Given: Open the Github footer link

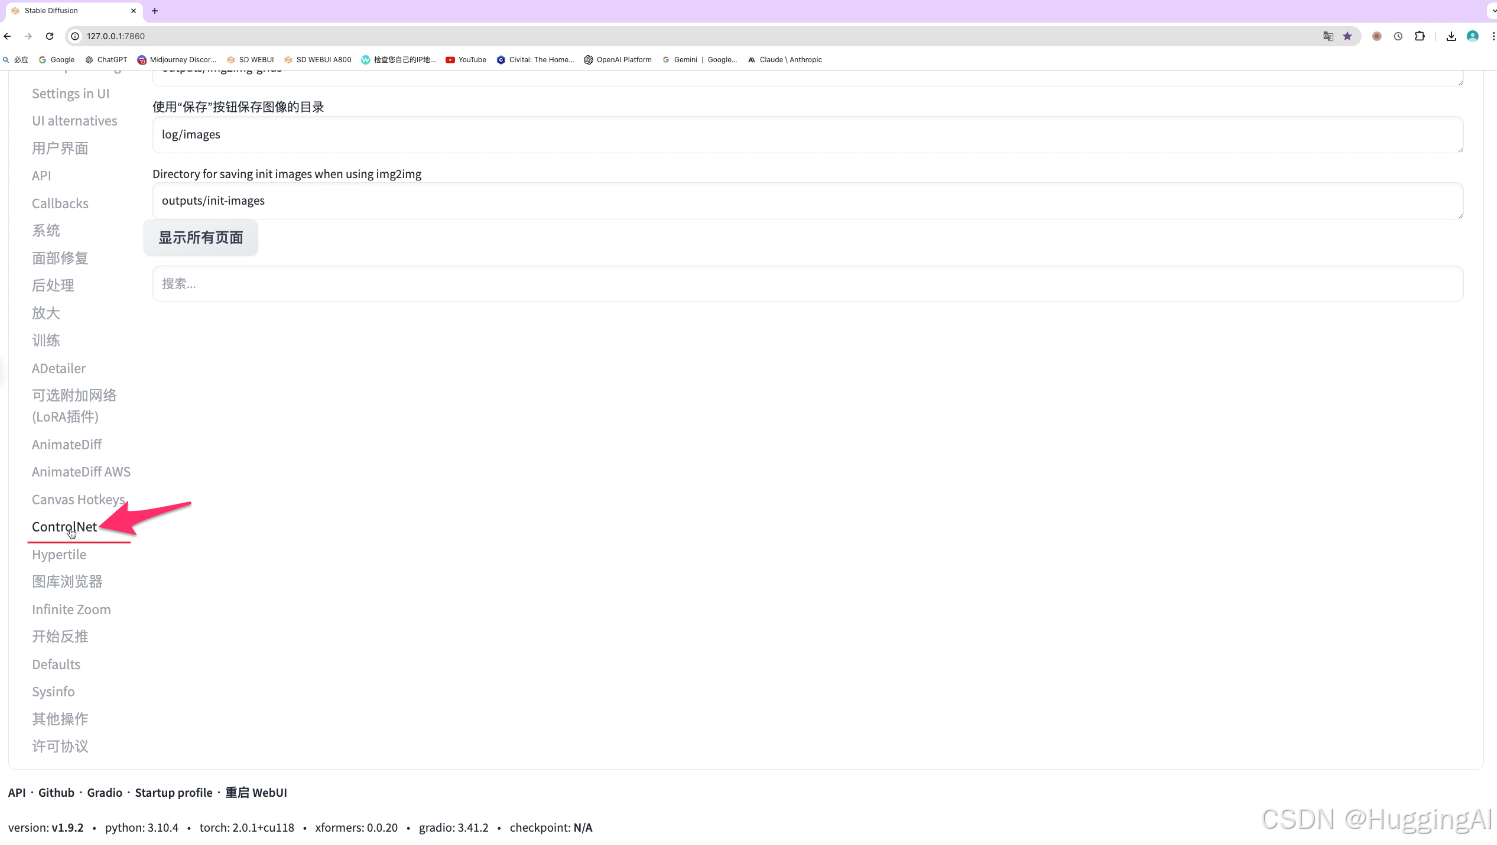Looking at the screenshot, I should coord(56,793).
